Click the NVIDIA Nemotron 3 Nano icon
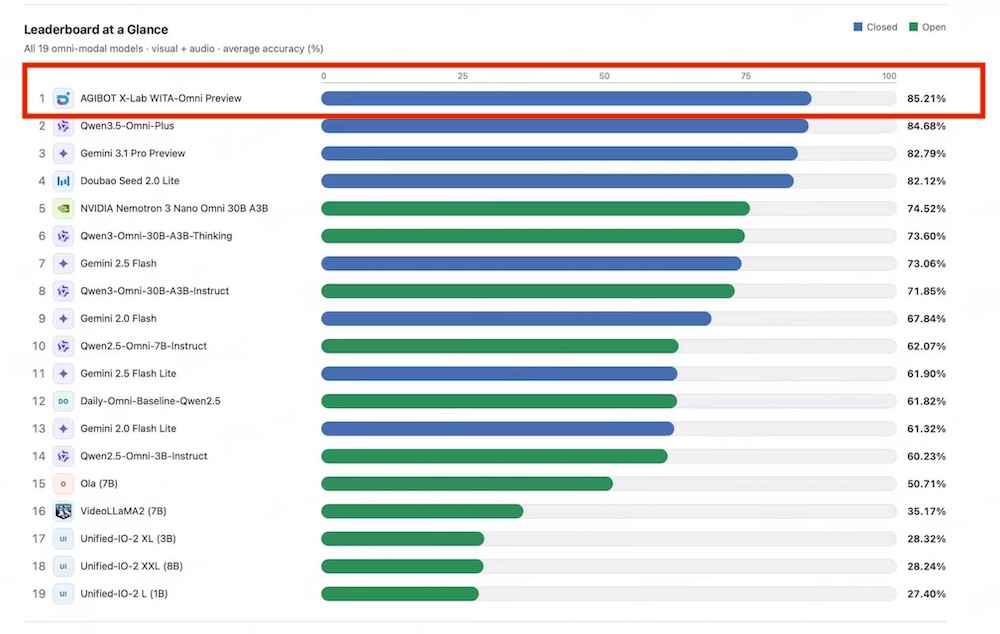 point(63,208)
